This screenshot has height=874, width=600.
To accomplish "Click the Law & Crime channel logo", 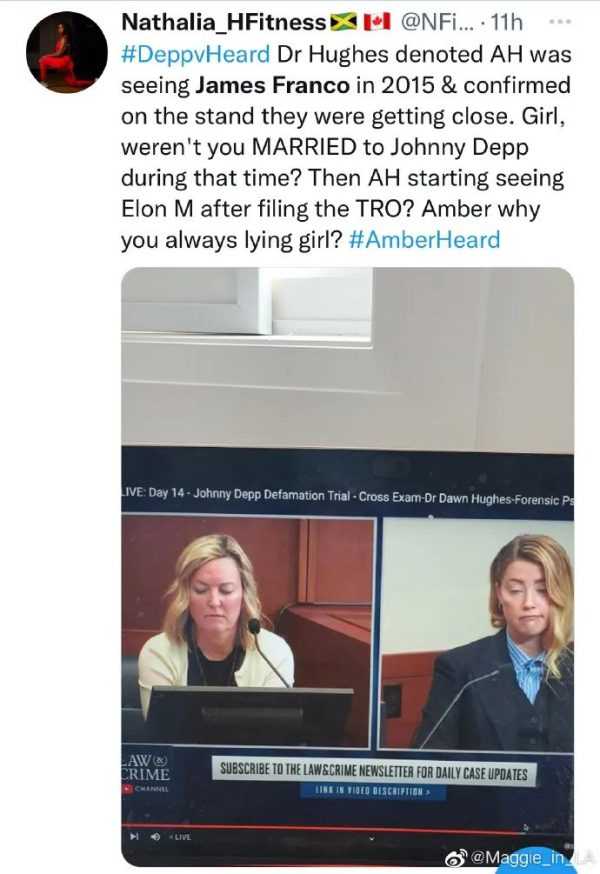I will [x=146, y=773].
